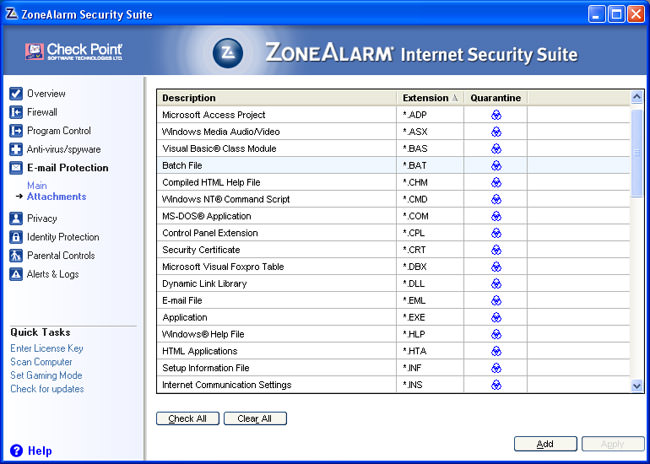Screen dimensions: 650x464
Task: Select the Windows Media Audio/Video row
Action: click(x=393, y=132)
